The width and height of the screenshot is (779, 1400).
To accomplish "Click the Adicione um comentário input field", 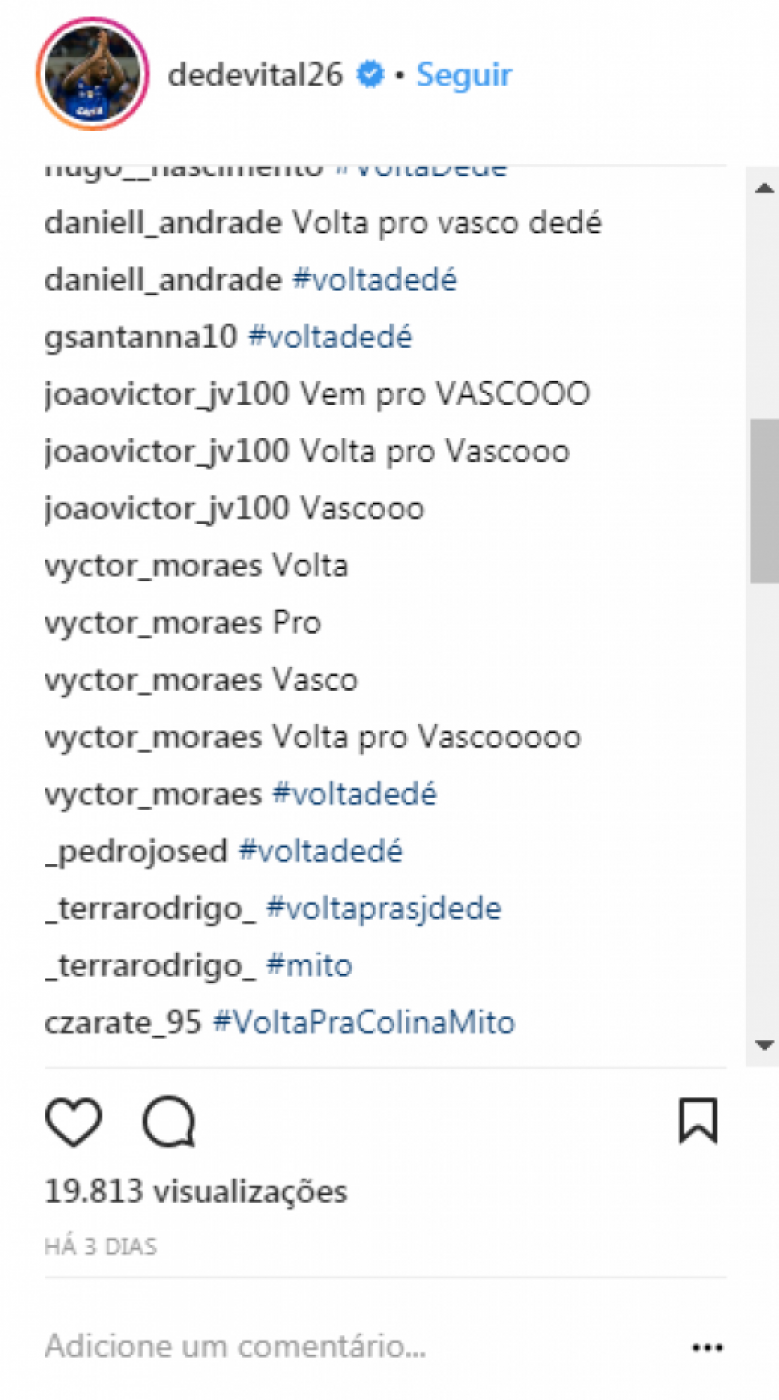I will (x=360, y=1347).
